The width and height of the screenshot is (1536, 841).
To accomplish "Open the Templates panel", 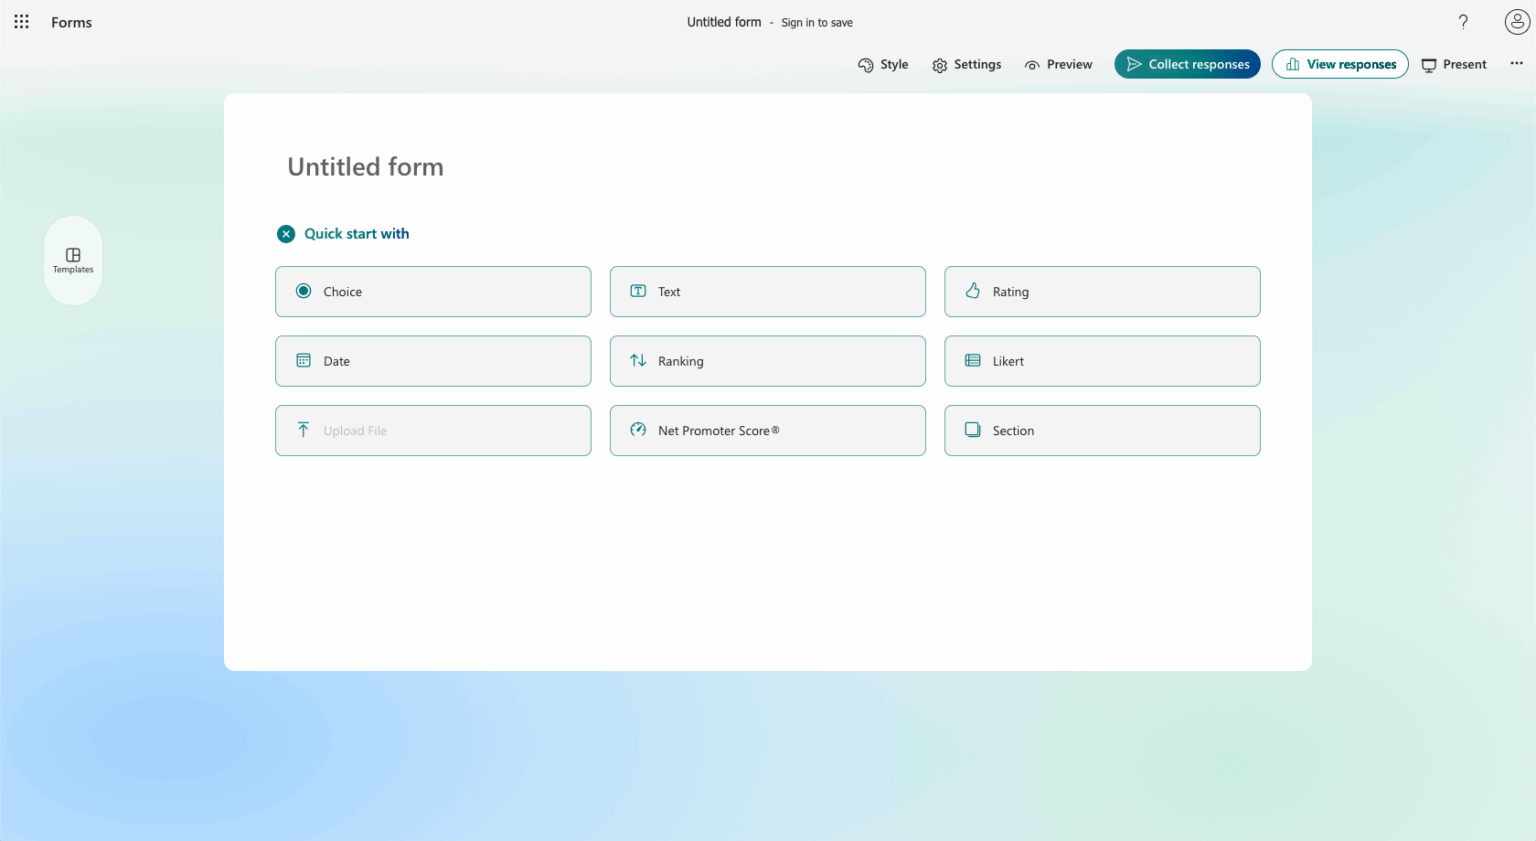I will [72, 260].
